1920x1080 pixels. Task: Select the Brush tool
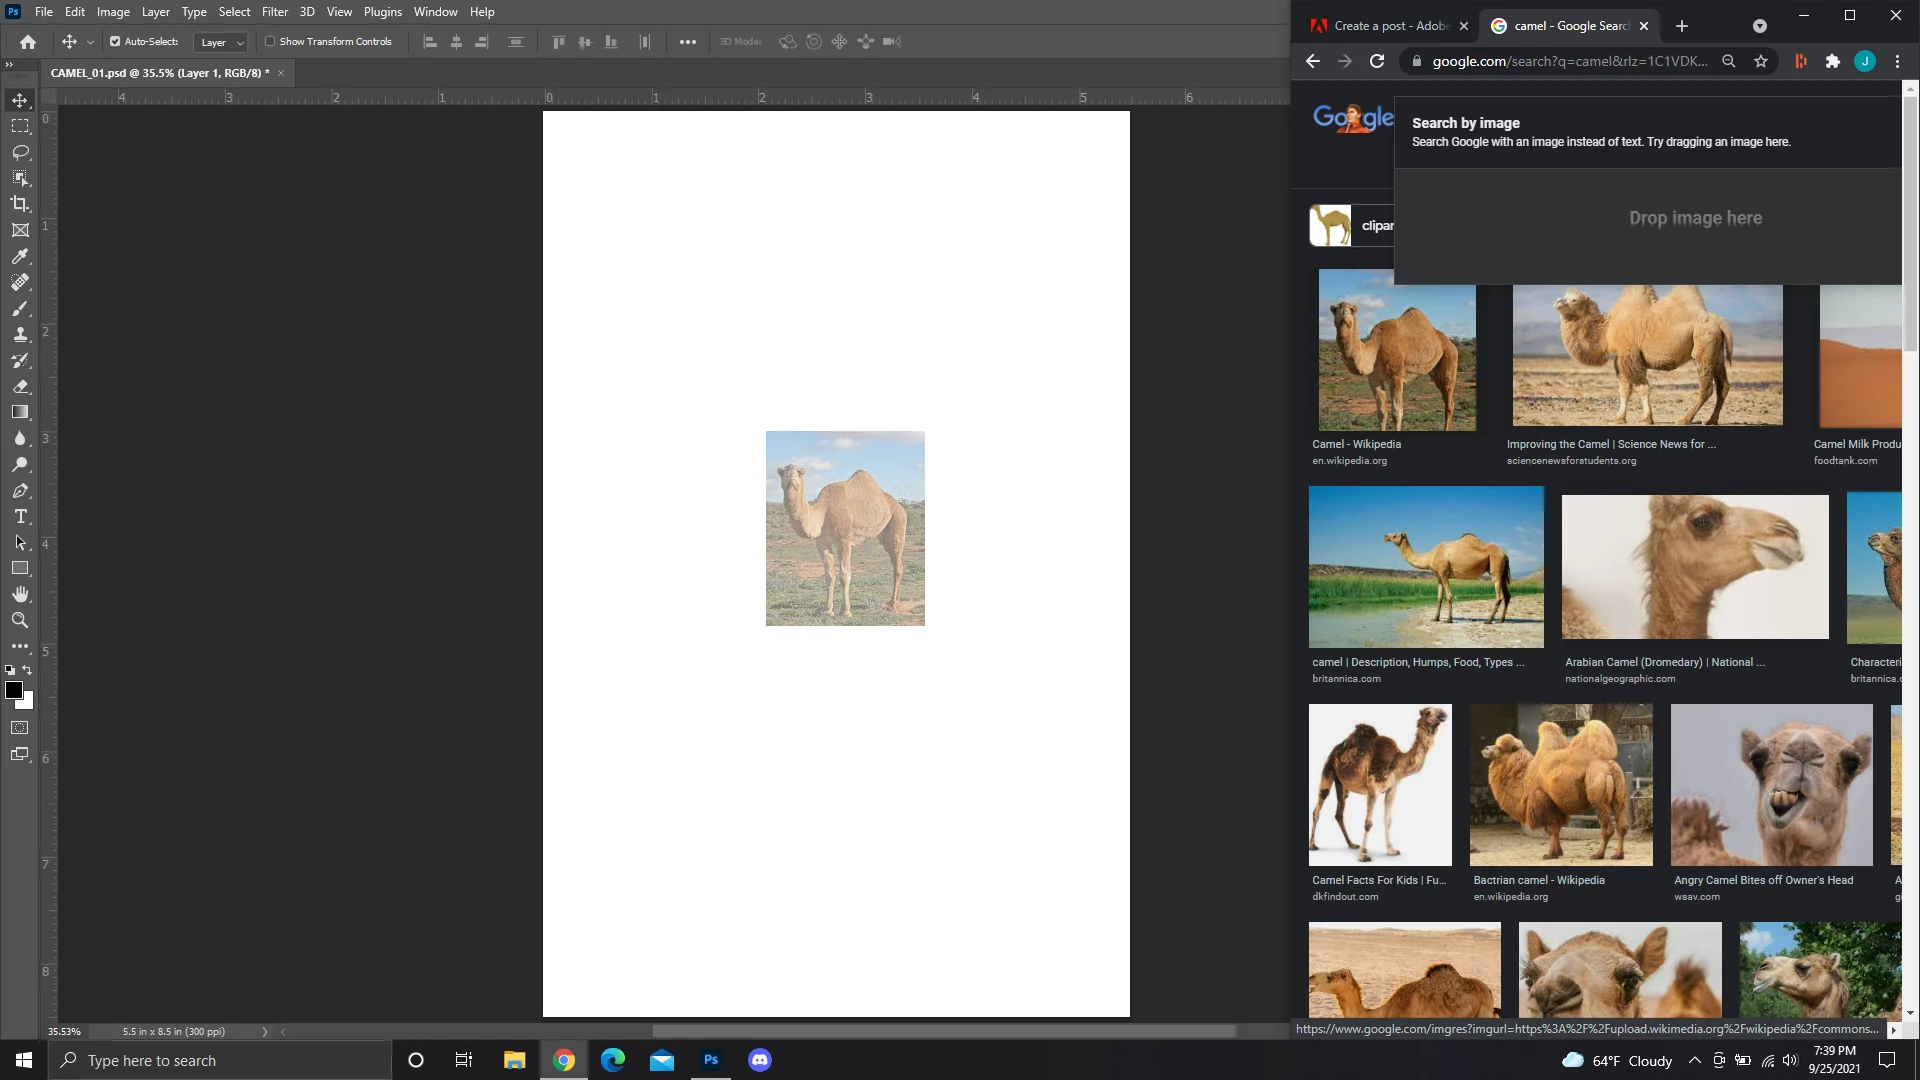click(x=20, y=308)
